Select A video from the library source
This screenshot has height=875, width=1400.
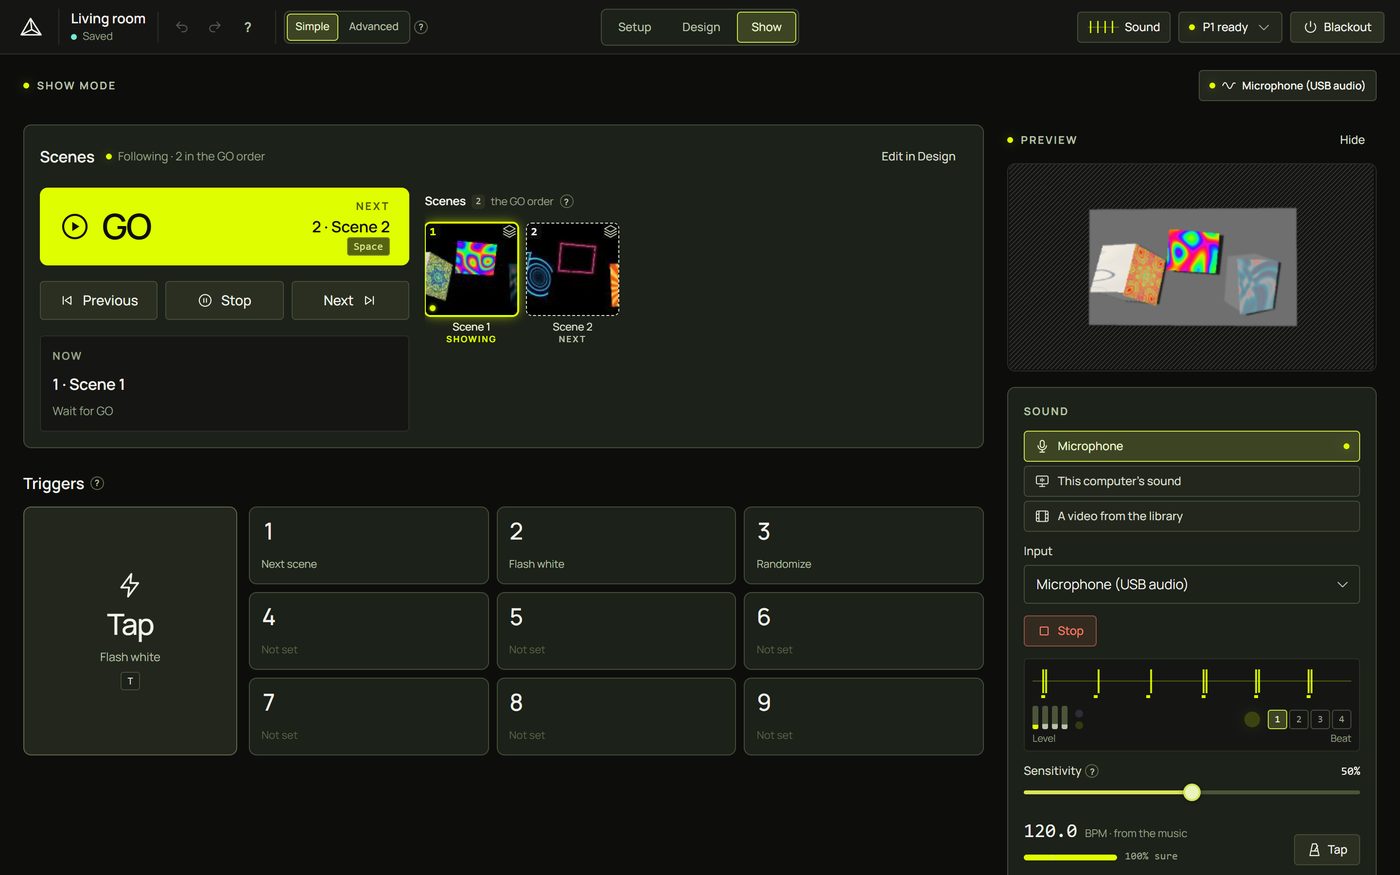1191,516
